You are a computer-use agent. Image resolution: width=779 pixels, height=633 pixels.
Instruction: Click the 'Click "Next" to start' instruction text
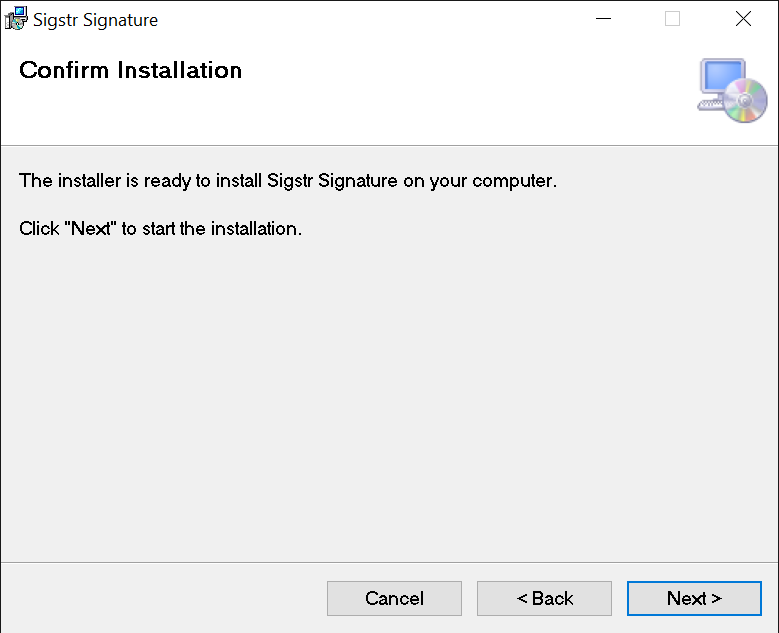coord(160,229)
